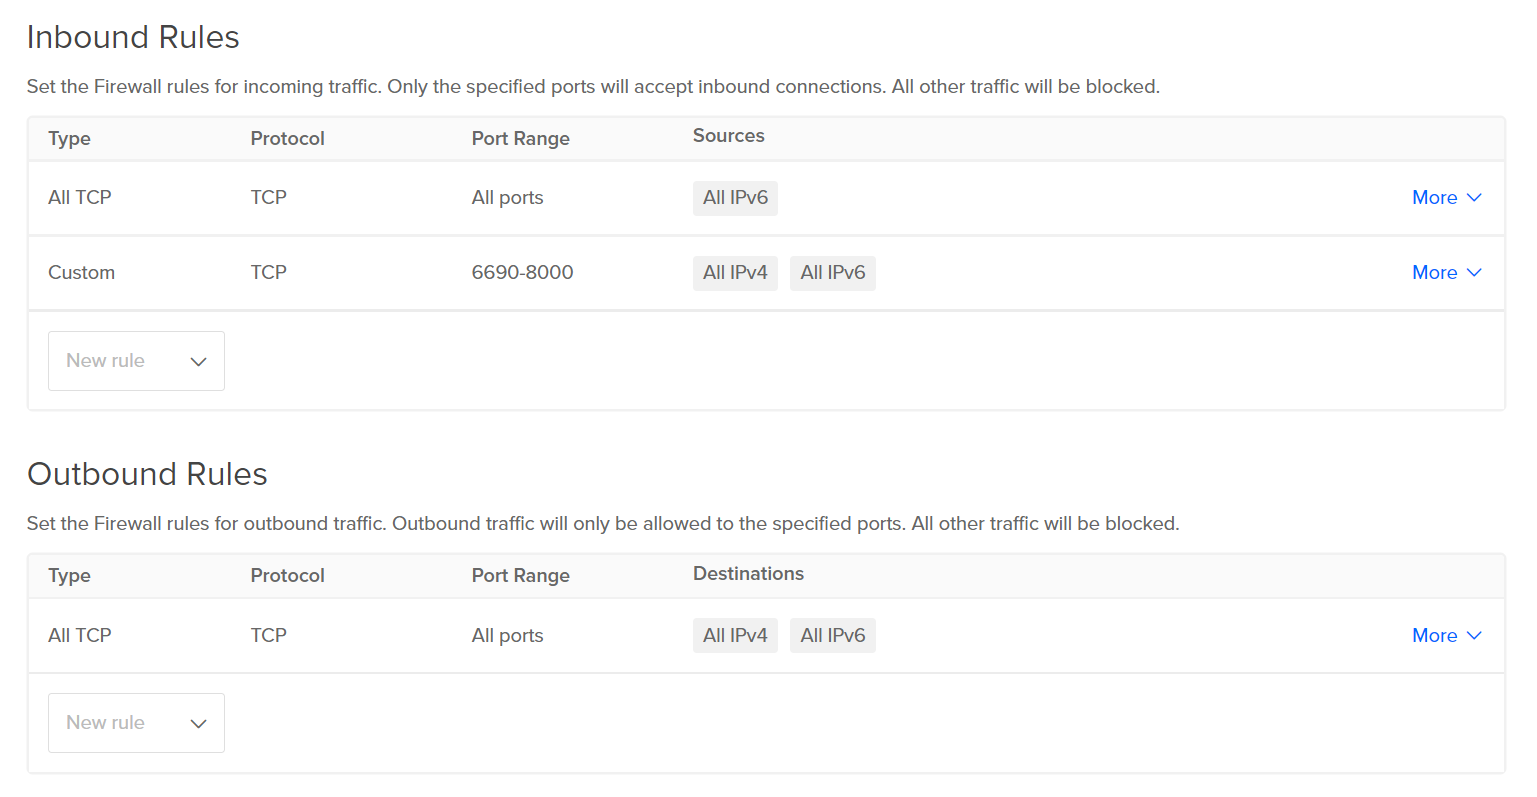Click All IPv6 source tag on inbound All TCP rule
Image resolution: width=1537 pixels, height=797 pixels.
tap(735, 198)
